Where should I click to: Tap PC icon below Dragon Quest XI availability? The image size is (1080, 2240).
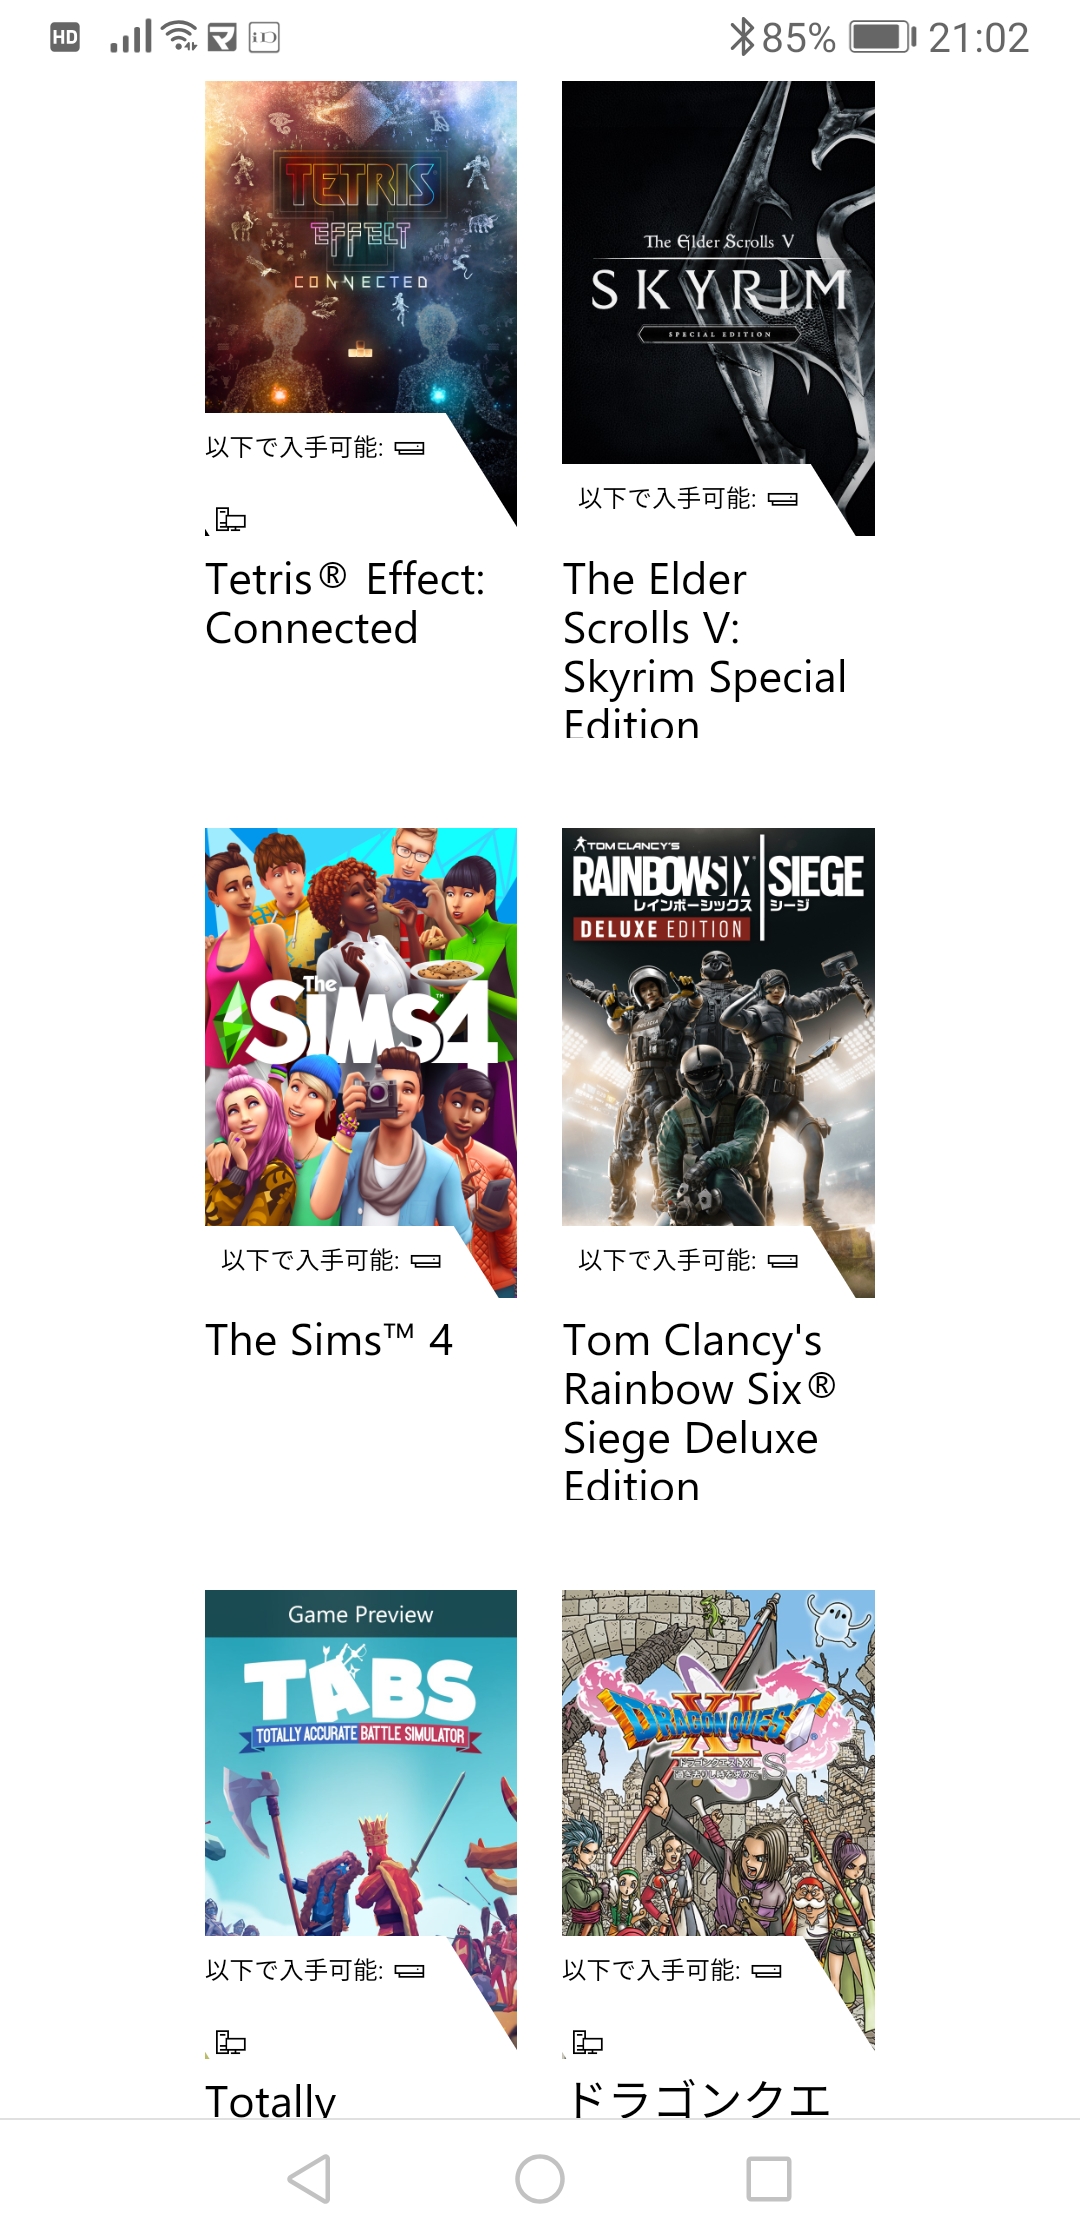pyautogui.click(x=588, y=2042)
